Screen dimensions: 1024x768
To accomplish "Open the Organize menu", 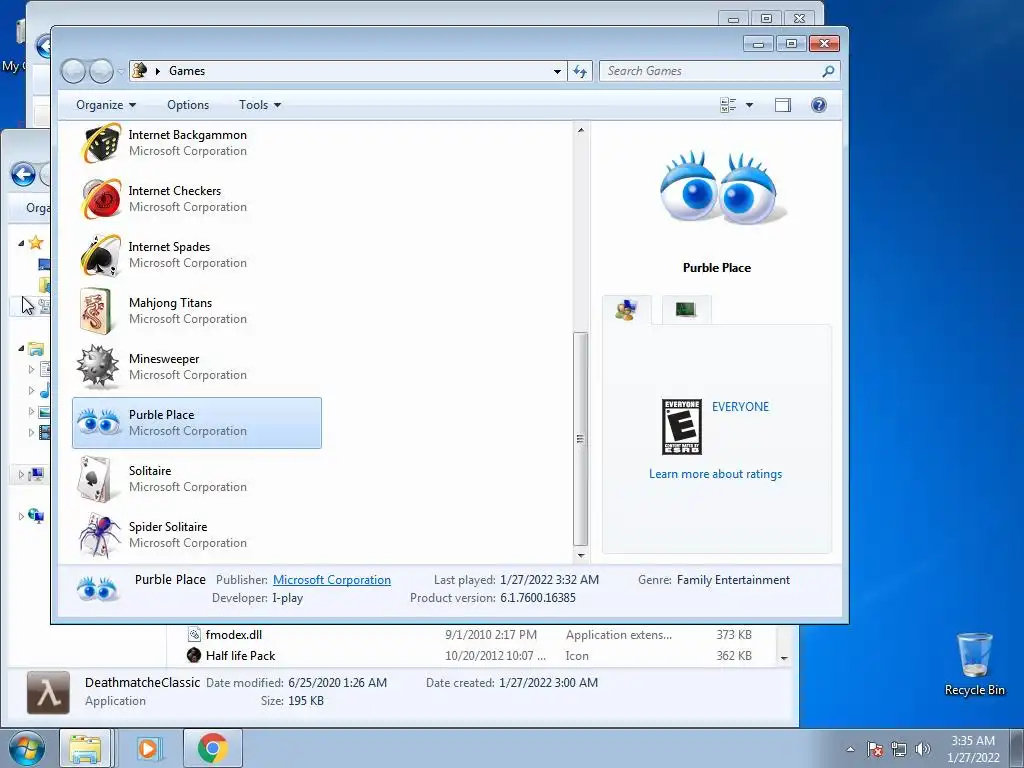I will (x=106, y=104).
